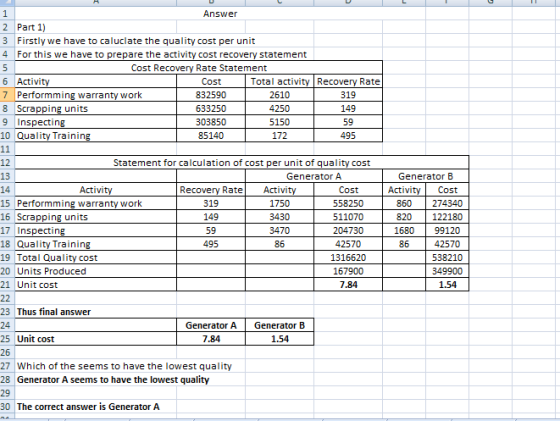Click cost value 303850
Image resolution: width=560 pixels, height=421 pixels.
pyautogui.click(x=211, y=122)
